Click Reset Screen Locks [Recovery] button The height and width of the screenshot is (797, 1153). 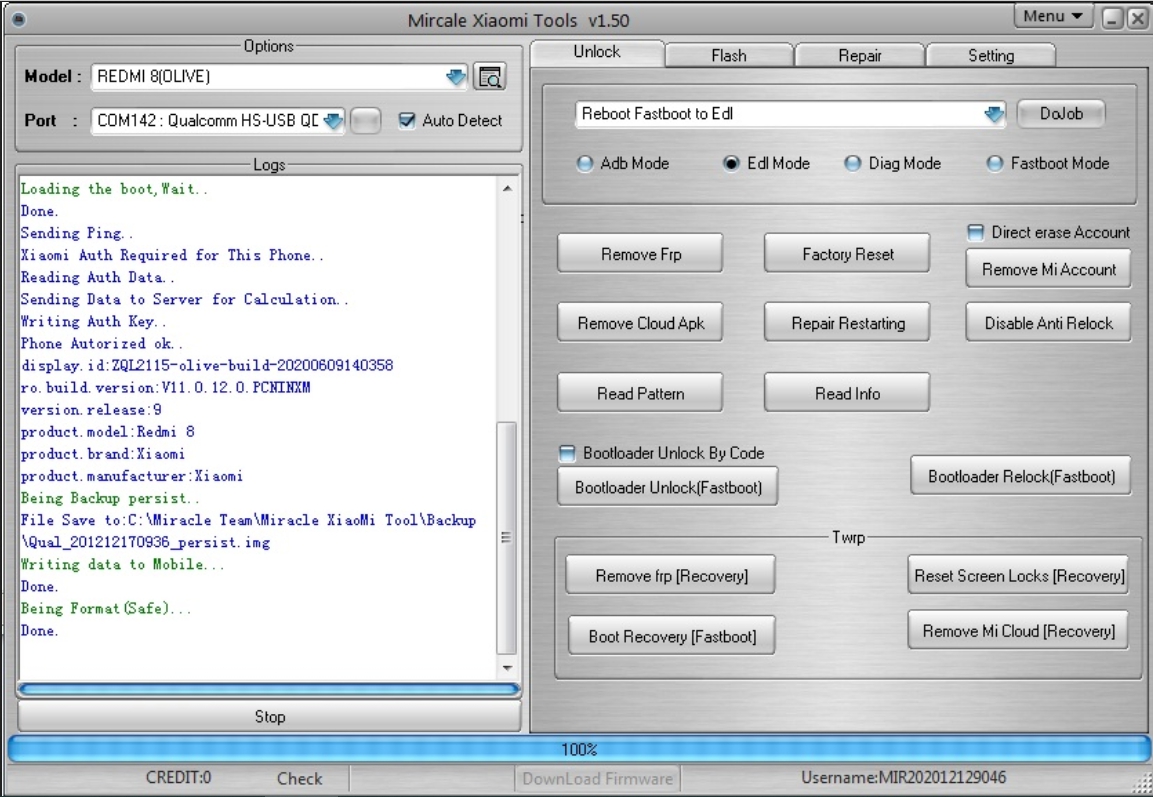pyautogui.click(x=1018, y=576)
